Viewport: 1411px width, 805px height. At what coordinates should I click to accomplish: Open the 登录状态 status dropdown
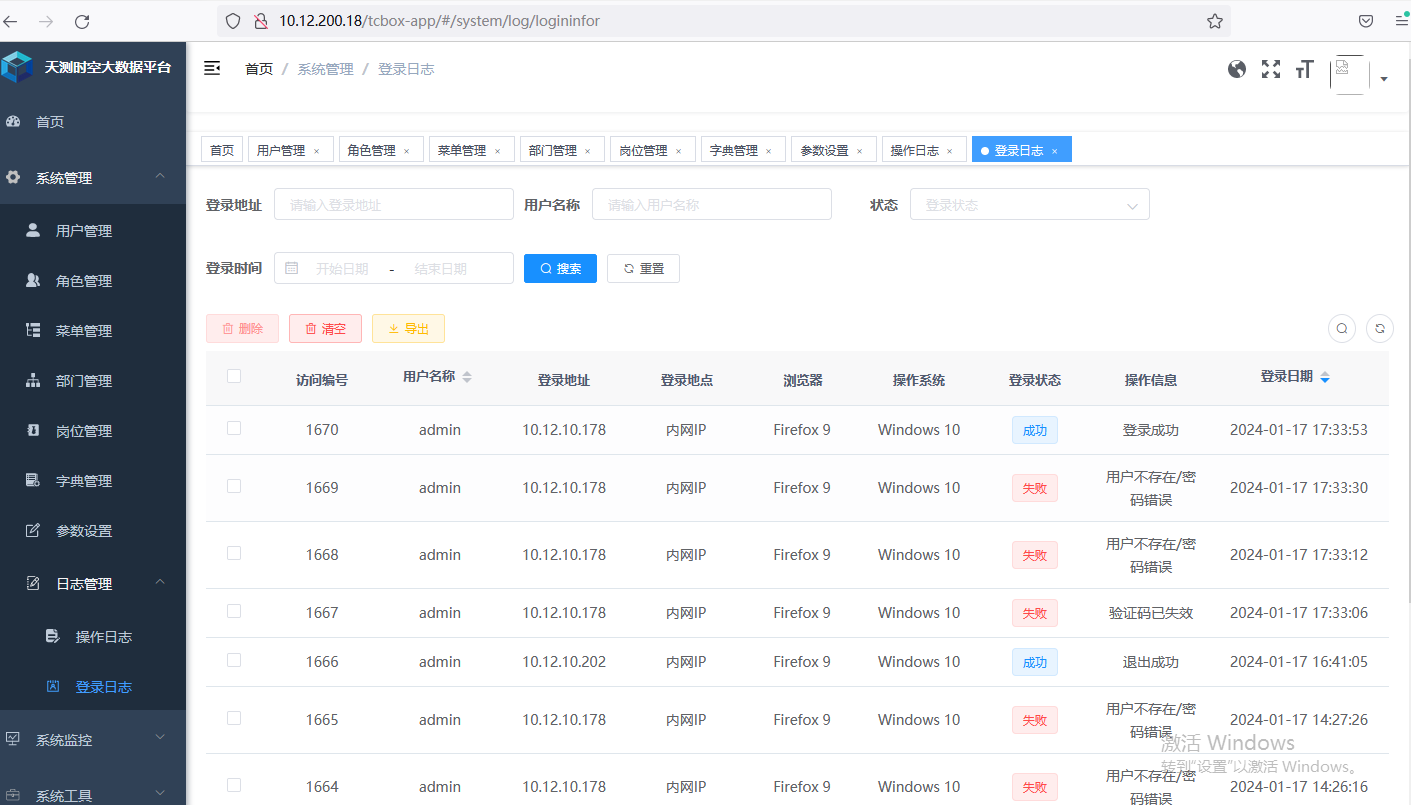click(x=1029, y=205)
